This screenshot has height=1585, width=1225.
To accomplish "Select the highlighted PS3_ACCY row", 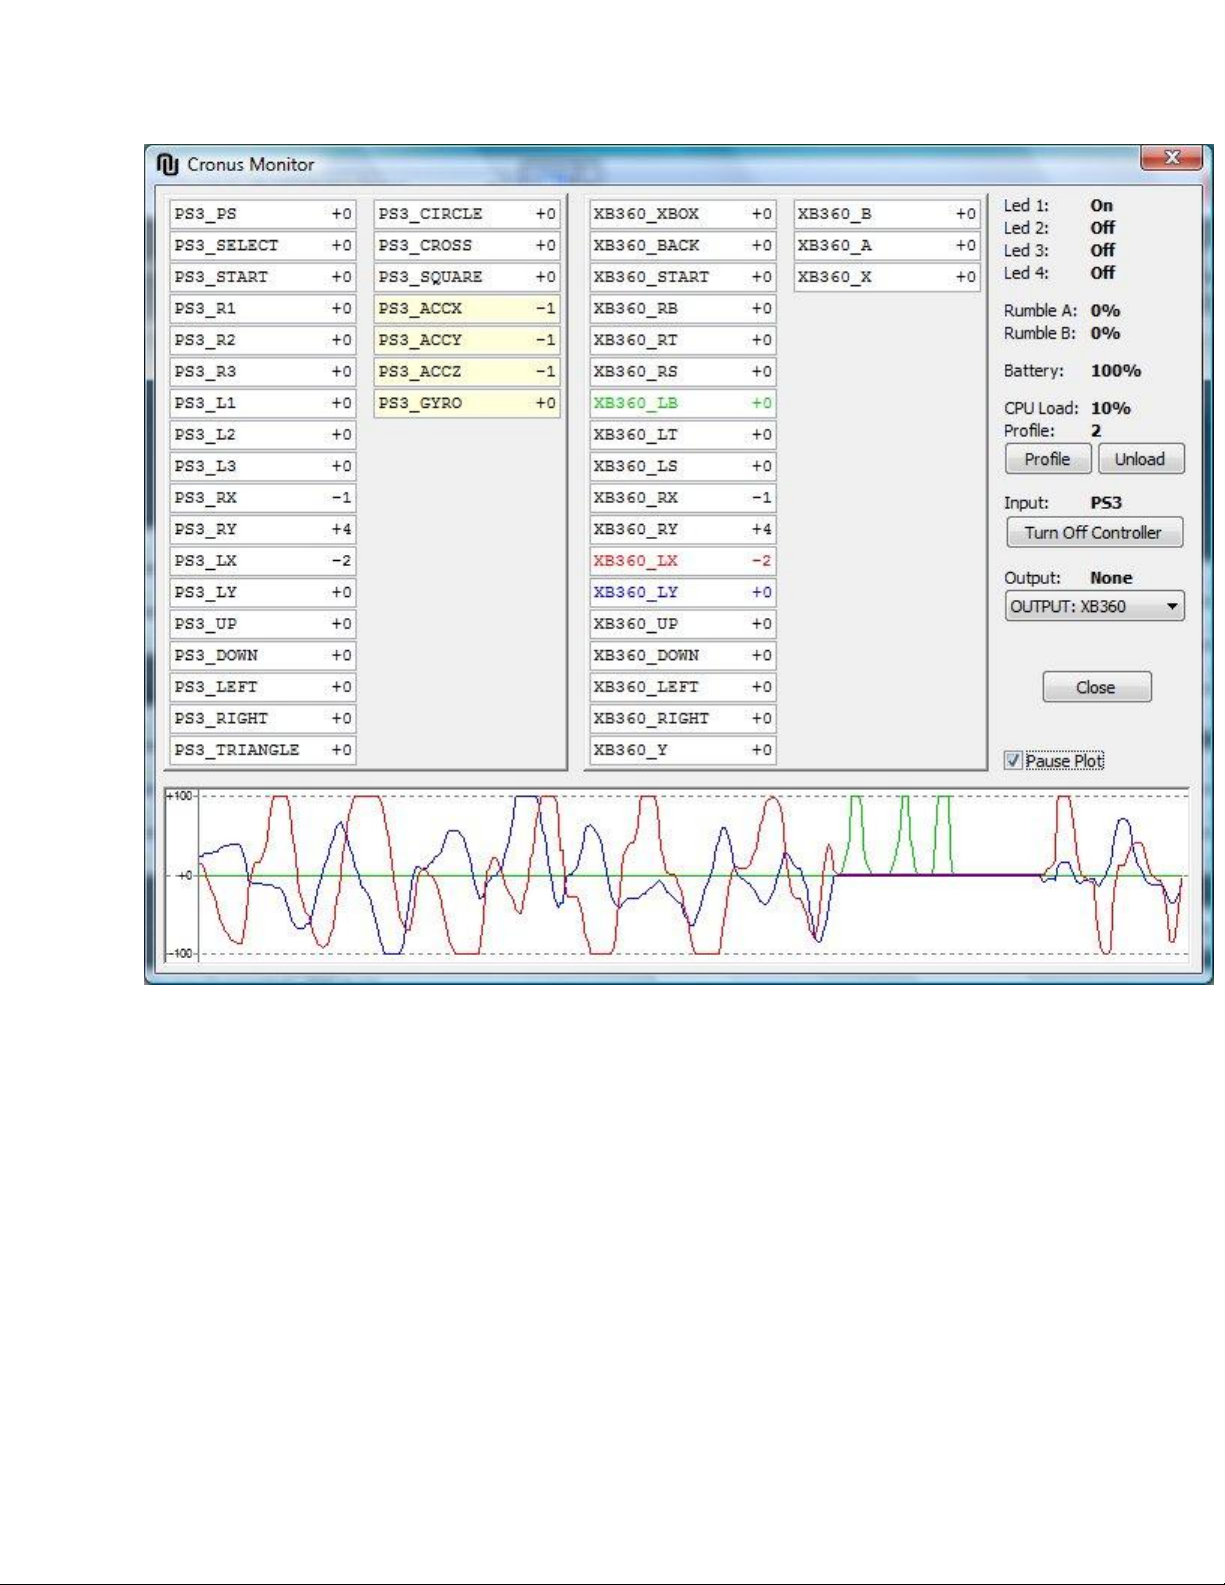I will 467,340.
